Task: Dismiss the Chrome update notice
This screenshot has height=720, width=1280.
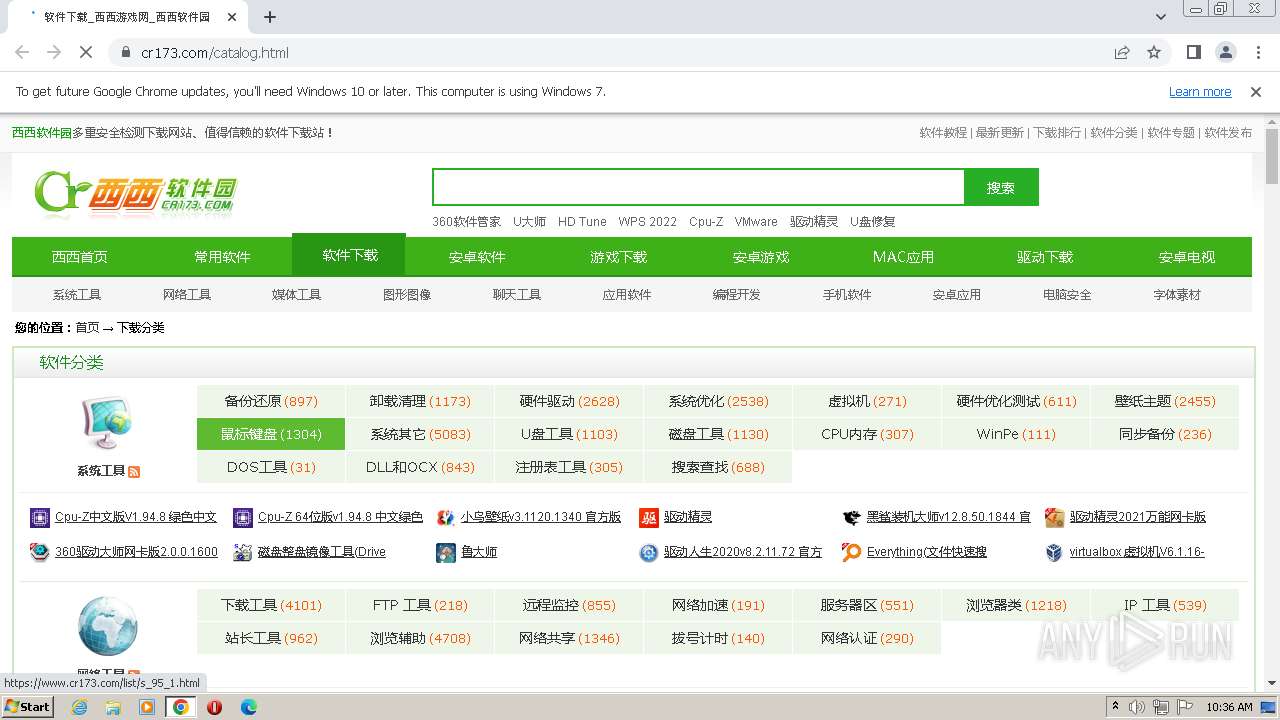Action: coord(1256,92)
